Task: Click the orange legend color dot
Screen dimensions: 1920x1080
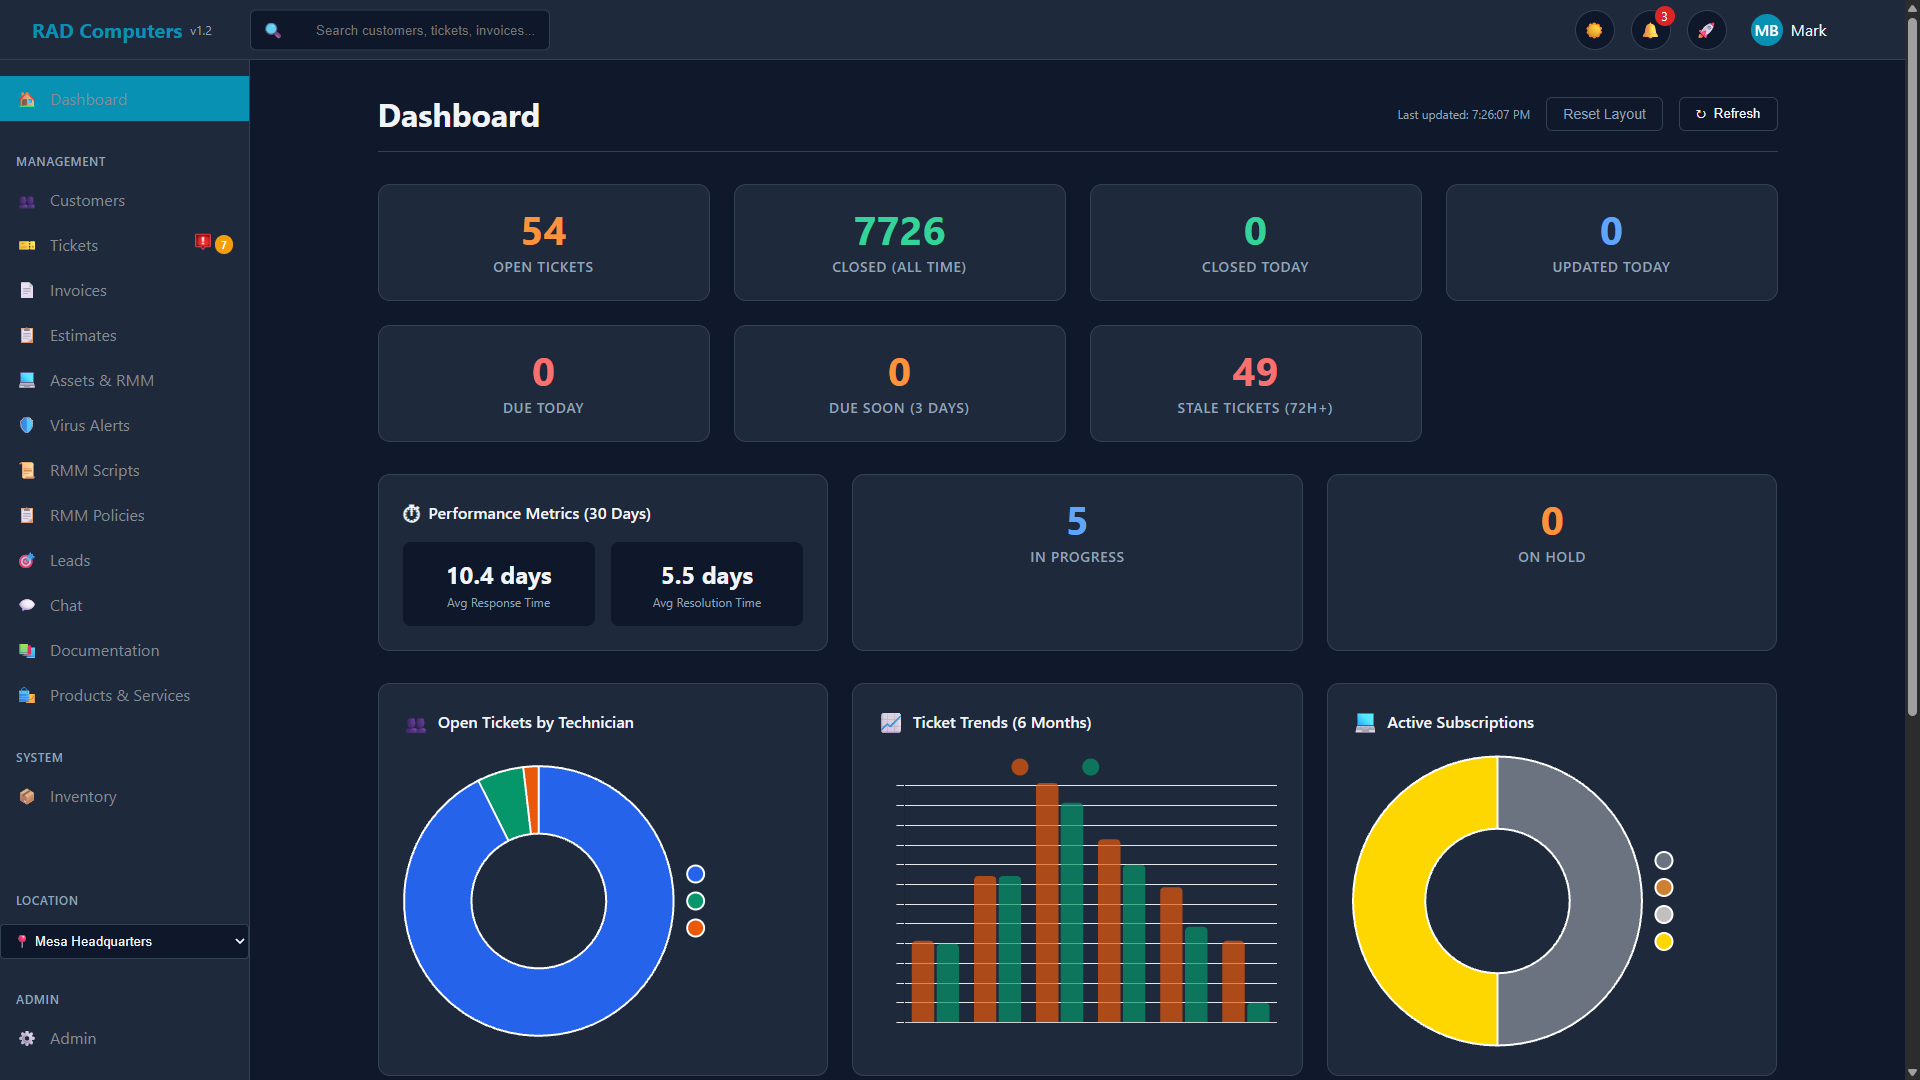Action: (x=695, y=927)
